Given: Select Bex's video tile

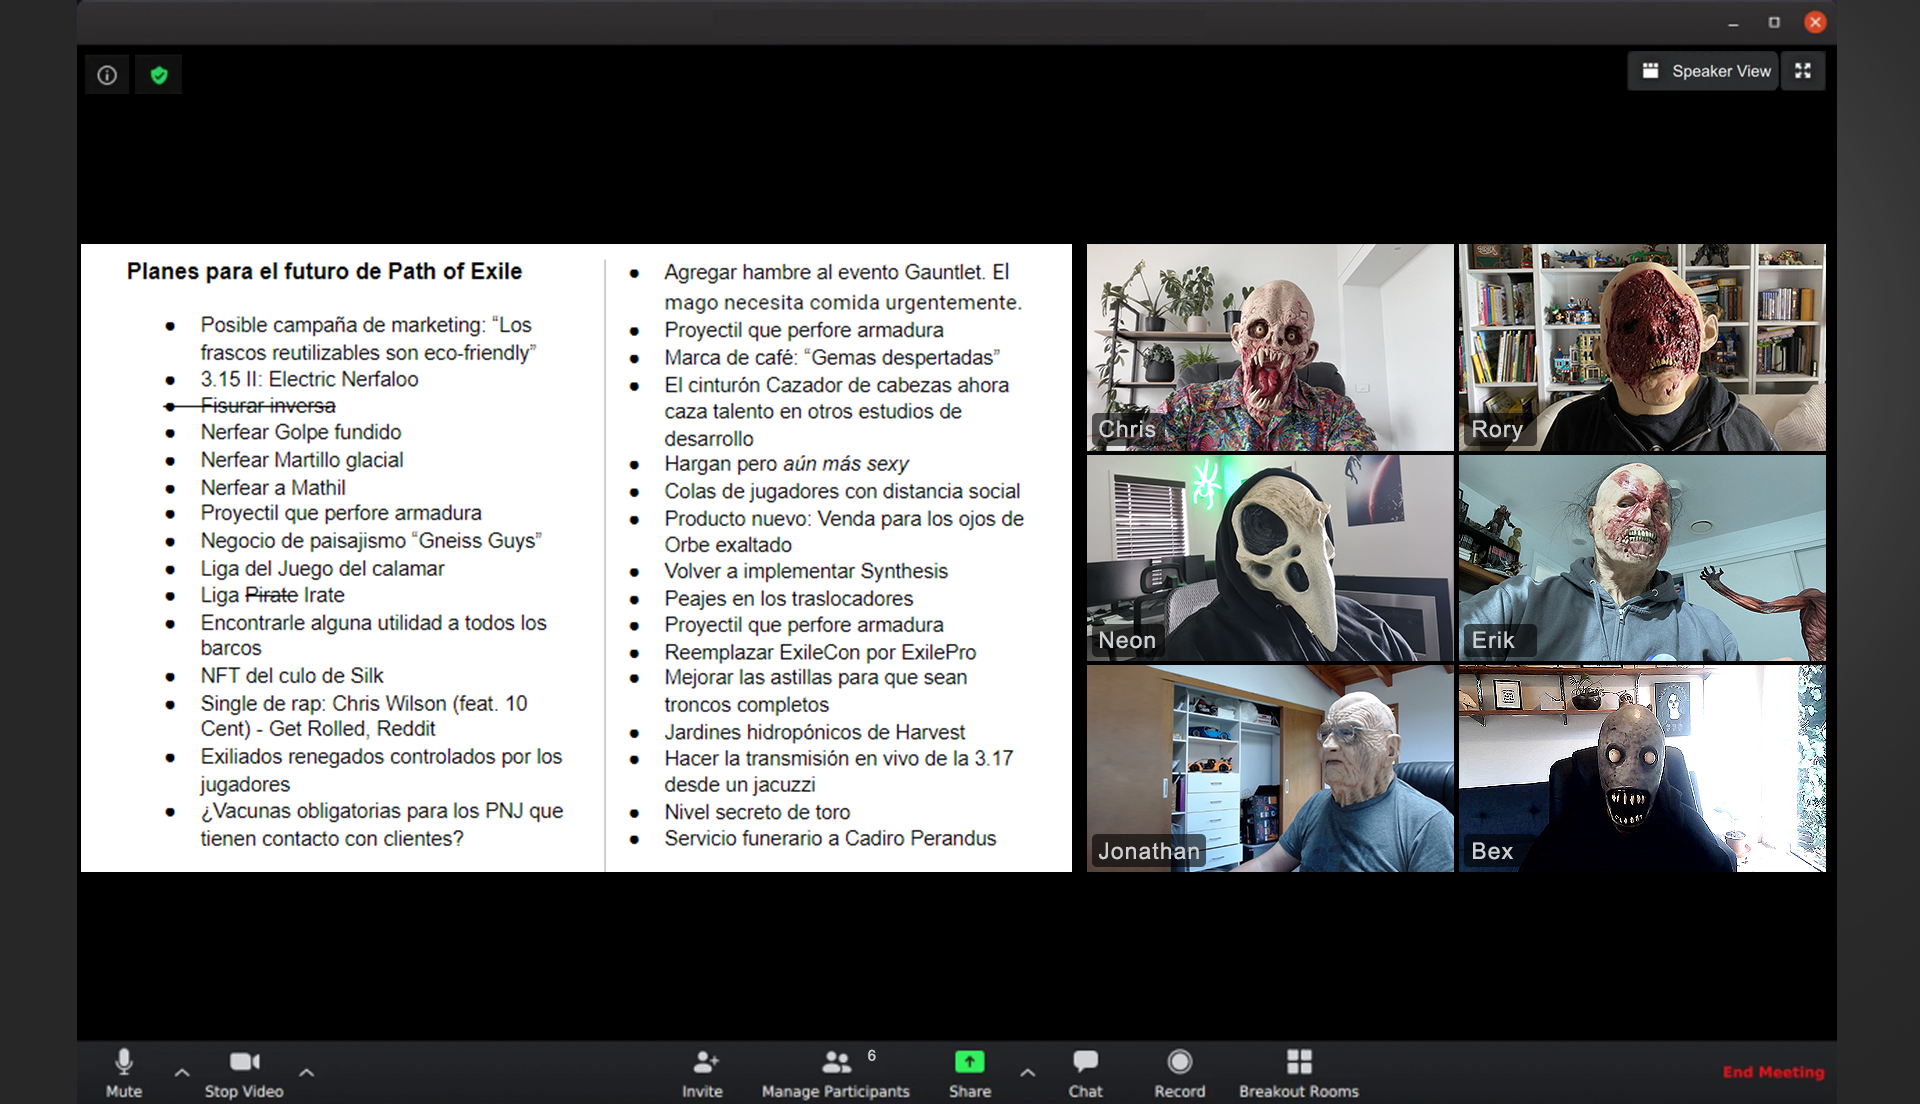Looking at the screenshot, I should click(1642, 768).
